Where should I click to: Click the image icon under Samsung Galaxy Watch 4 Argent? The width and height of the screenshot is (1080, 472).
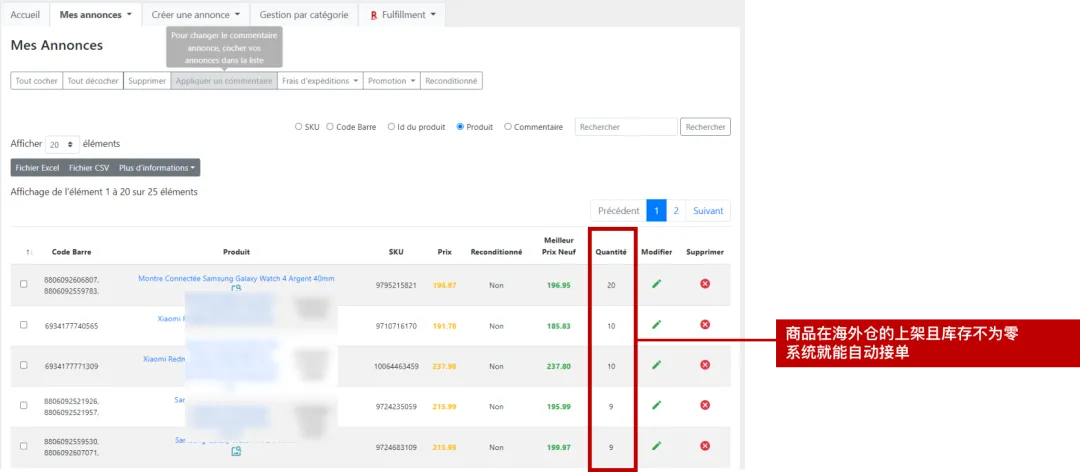236,289
